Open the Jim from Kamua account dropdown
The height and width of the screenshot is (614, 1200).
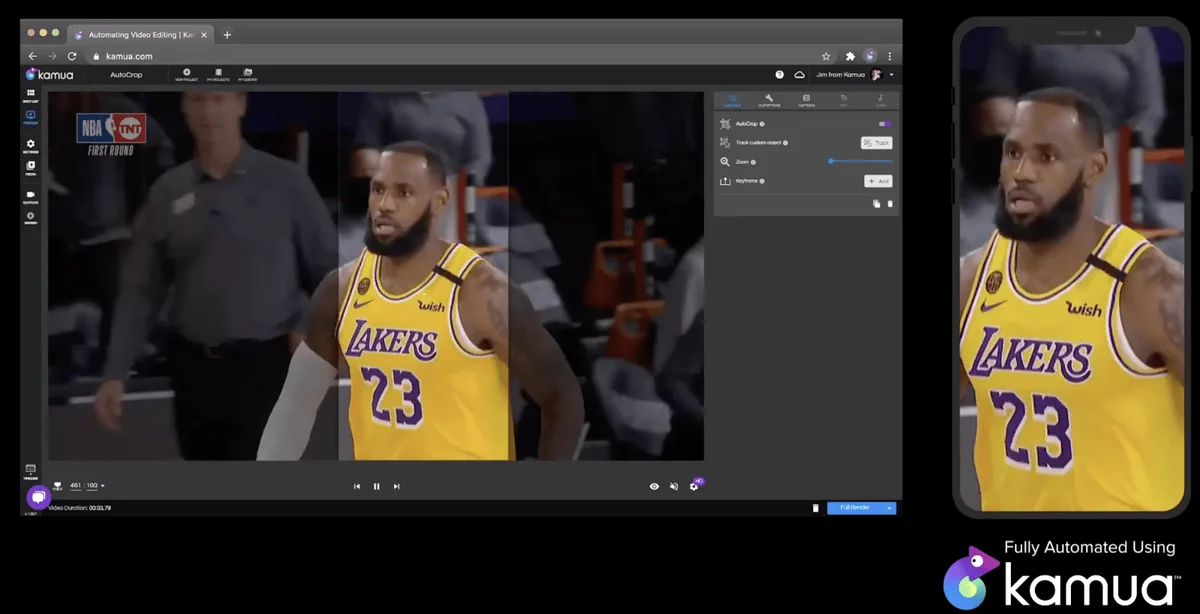[855, 74]
